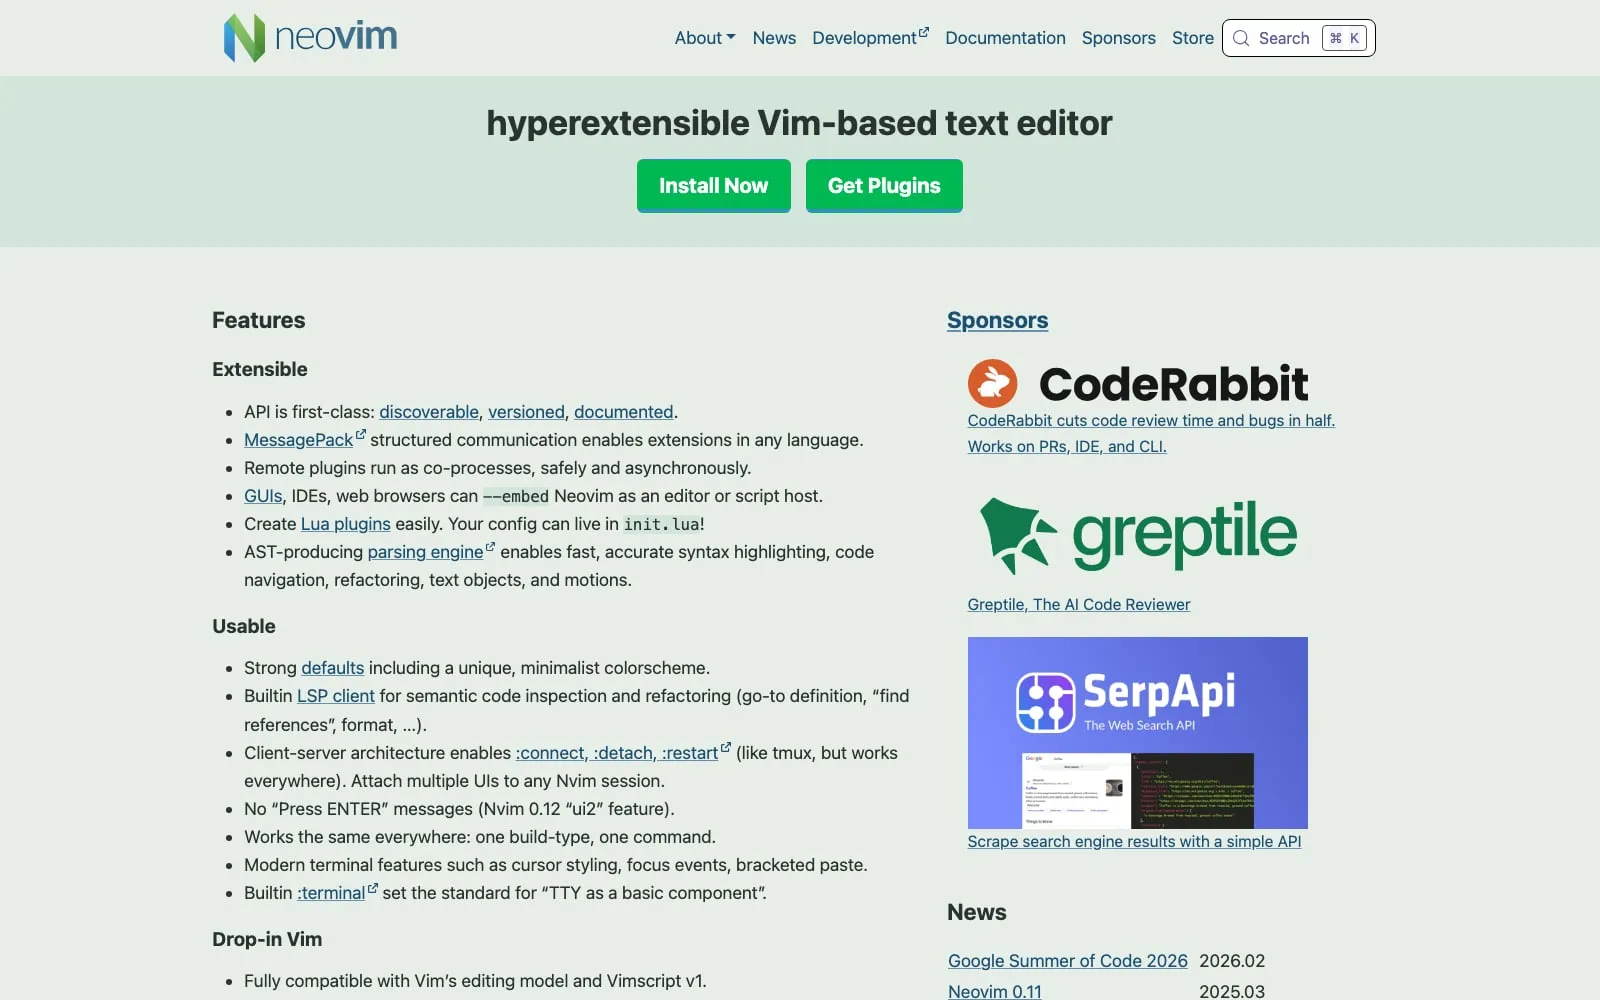The width and height of the screenshot is (1600, 1000).
Task: Click the CodeRabbit sponsor logo
Action: click(1138, 383)
